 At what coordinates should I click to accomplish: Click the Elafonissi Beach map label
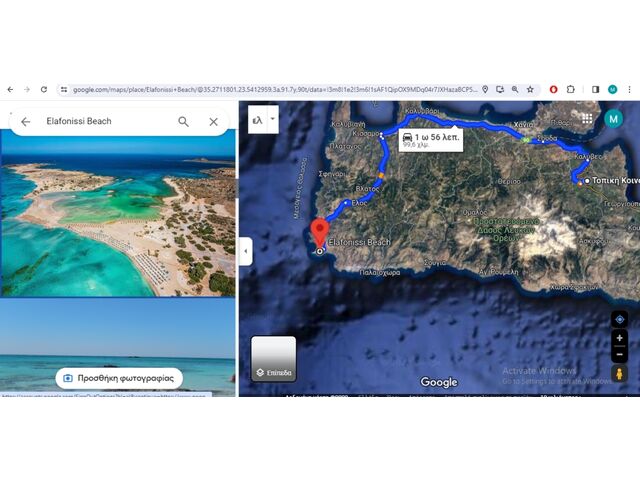(x=360, y=242)
